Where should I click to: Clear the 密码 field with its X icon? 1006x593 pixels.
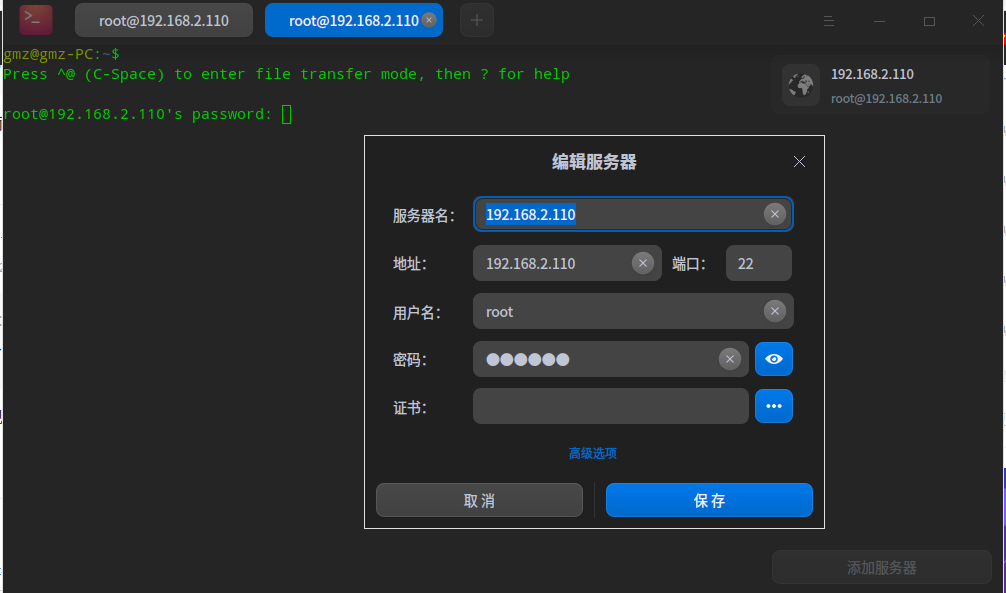pos(730,358)
